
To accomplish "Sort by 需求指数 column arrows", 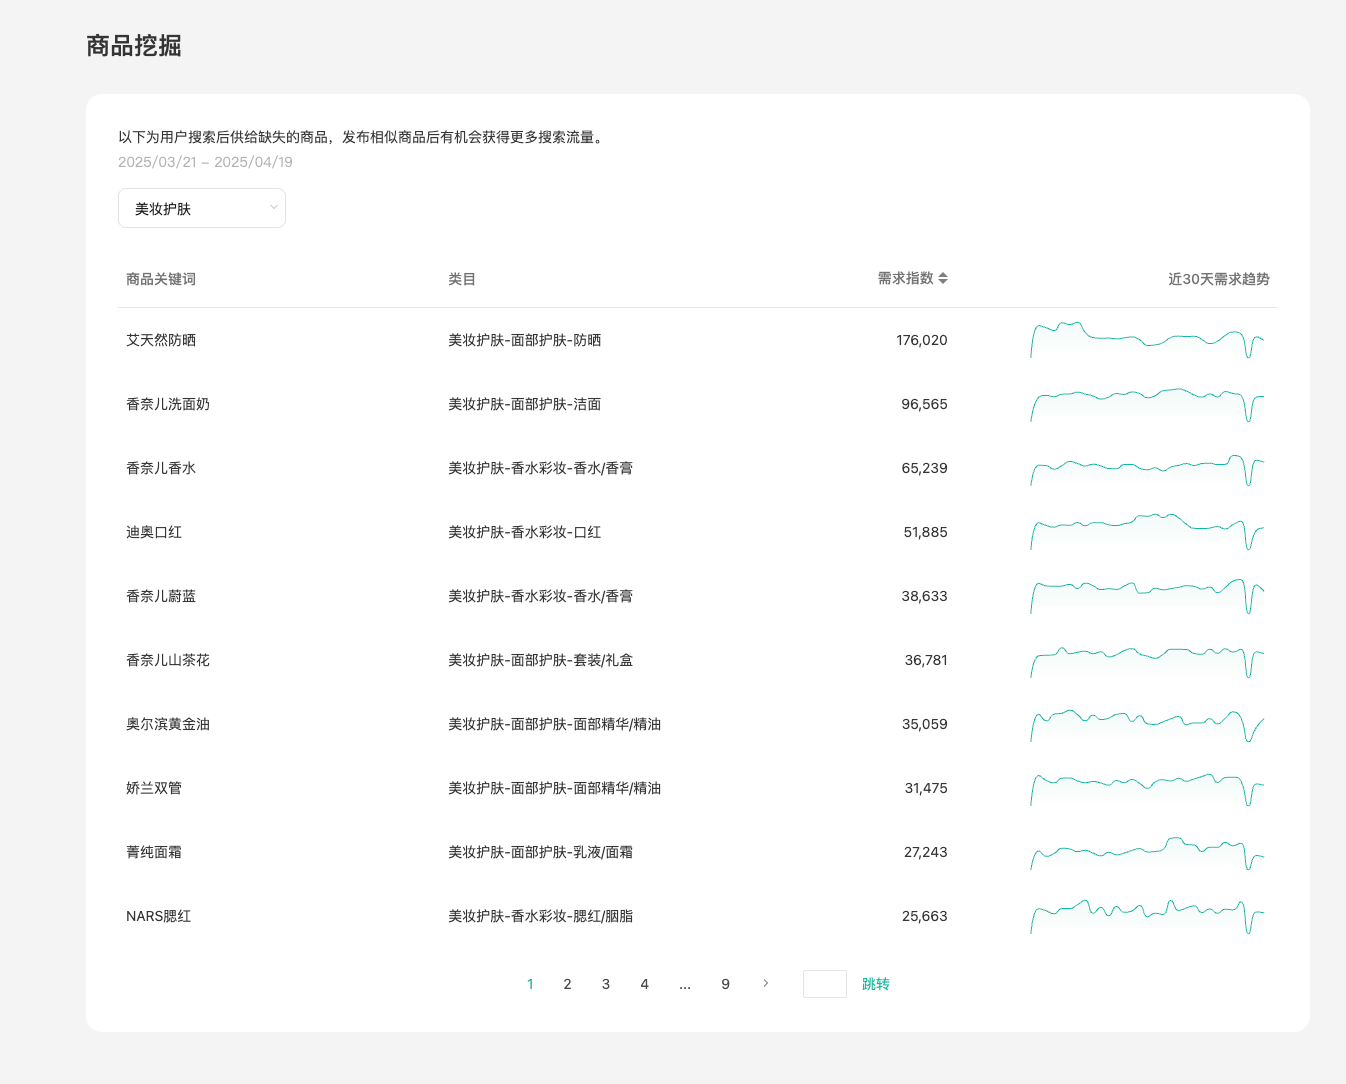I will point(942,278).
